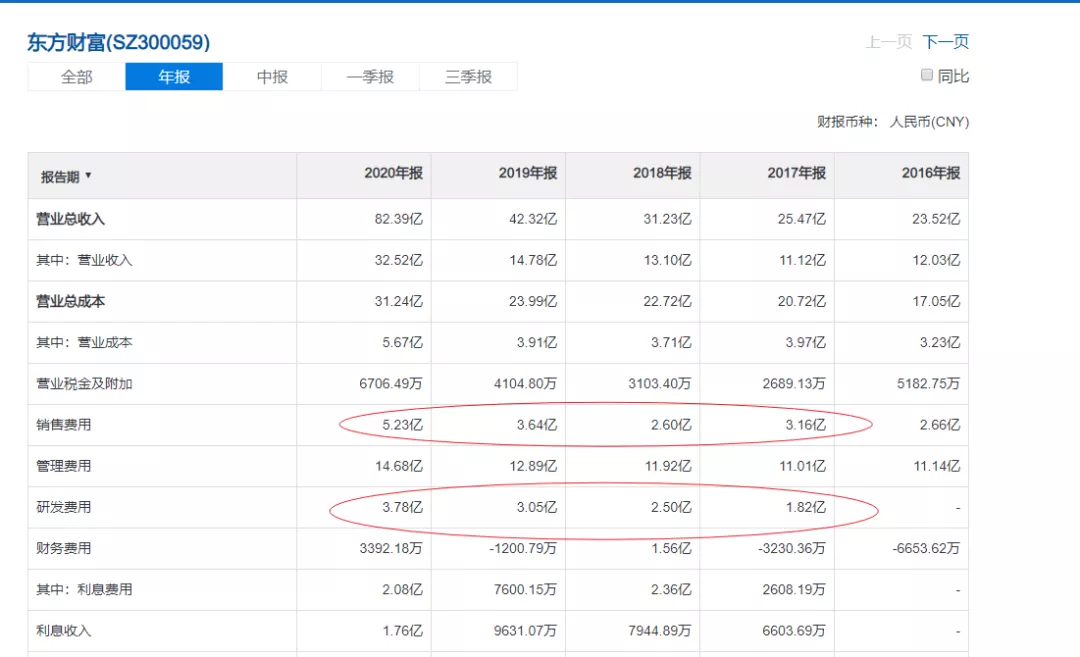
Task: Go to 下一页 link
Action: click(945, 42)
